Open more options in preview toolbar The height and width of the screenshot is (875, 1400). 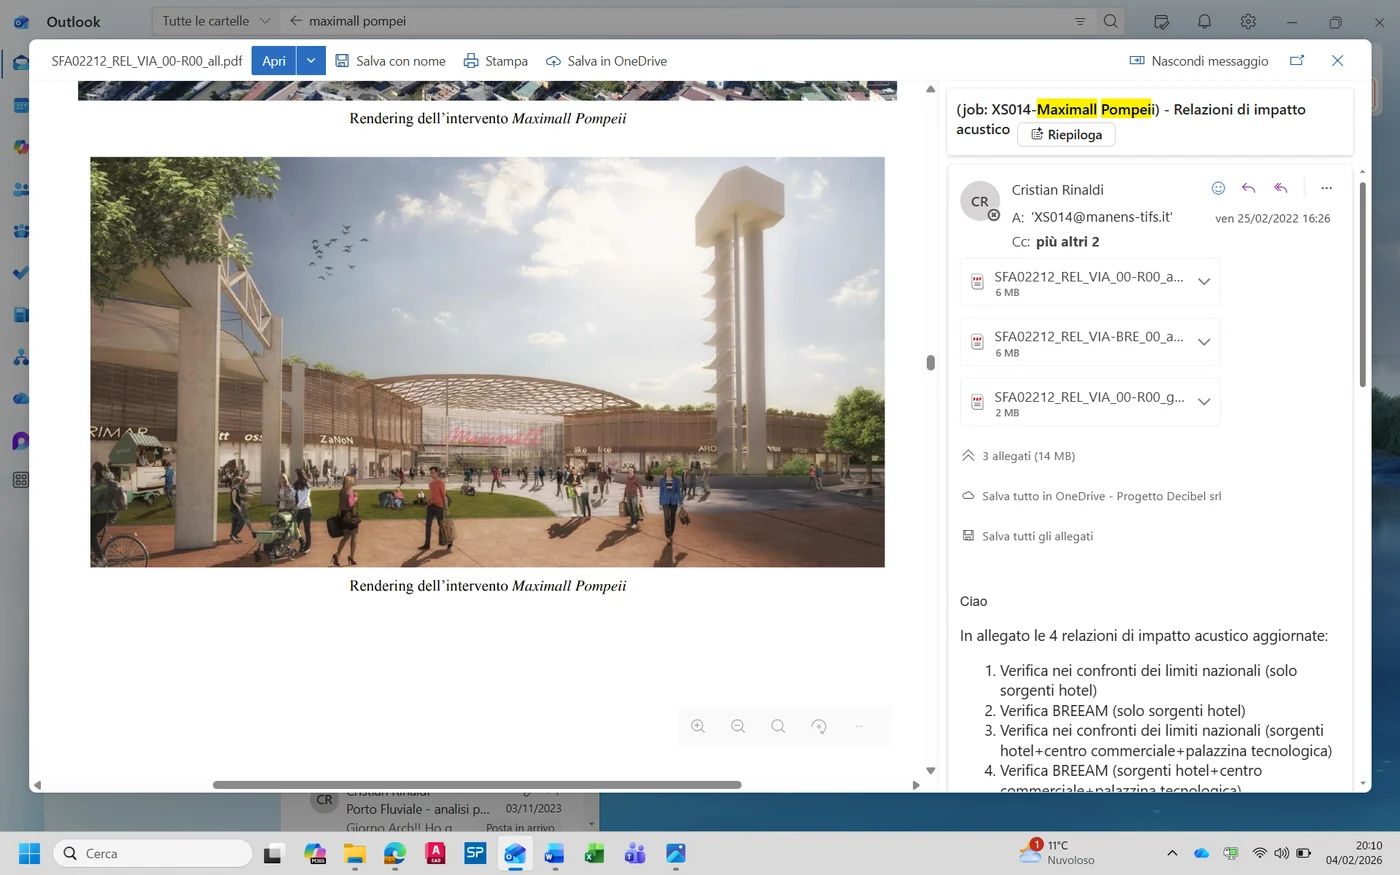pyautogui.click(x=859, y=726)
